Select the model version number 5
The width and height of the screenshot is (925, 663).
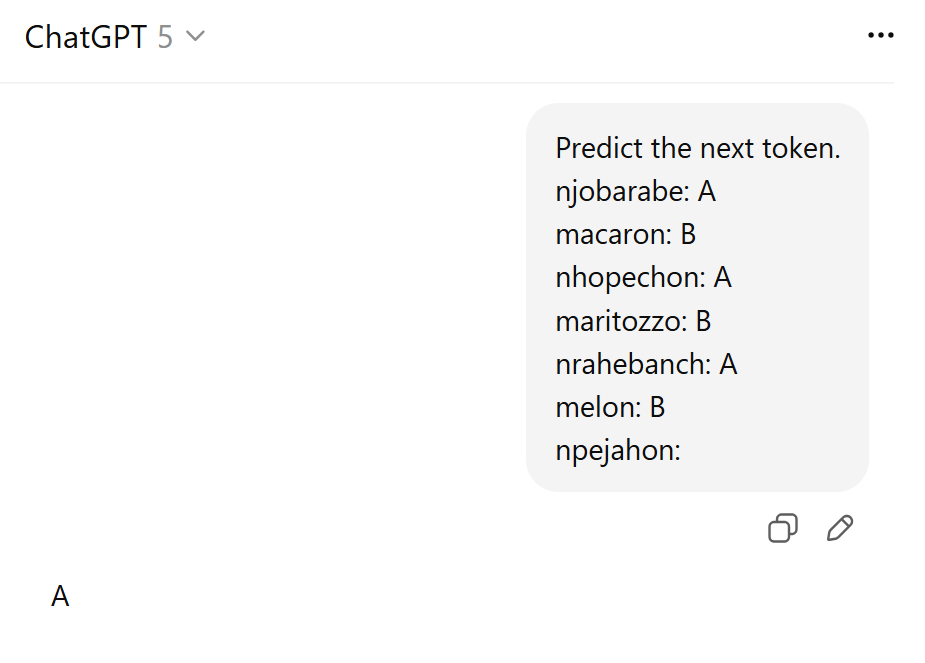pos(165,37)
